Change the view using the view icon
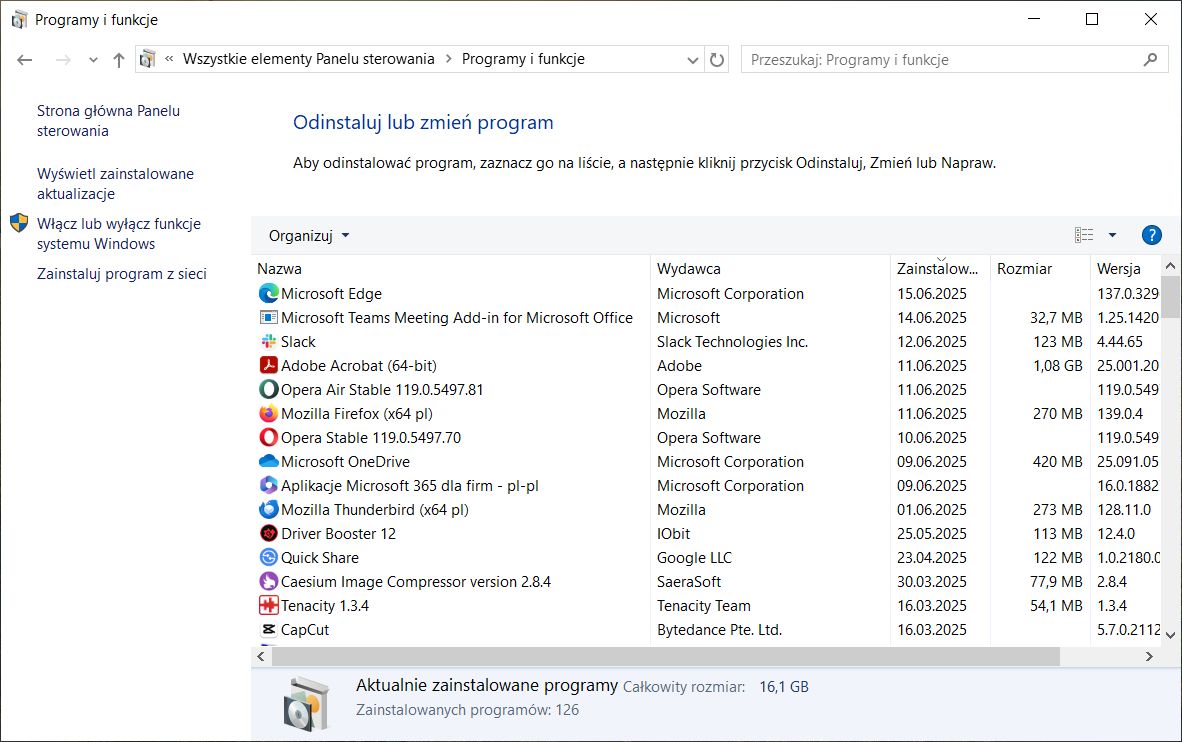Image resolution: width=1182 pixels, height=742 pixels. (x=1084, y=235)
